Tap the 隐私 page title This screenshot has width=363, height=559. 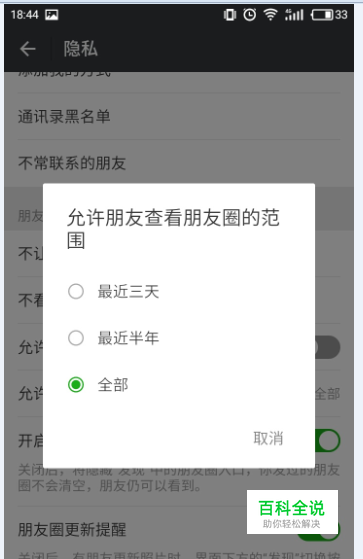[81, 49]
